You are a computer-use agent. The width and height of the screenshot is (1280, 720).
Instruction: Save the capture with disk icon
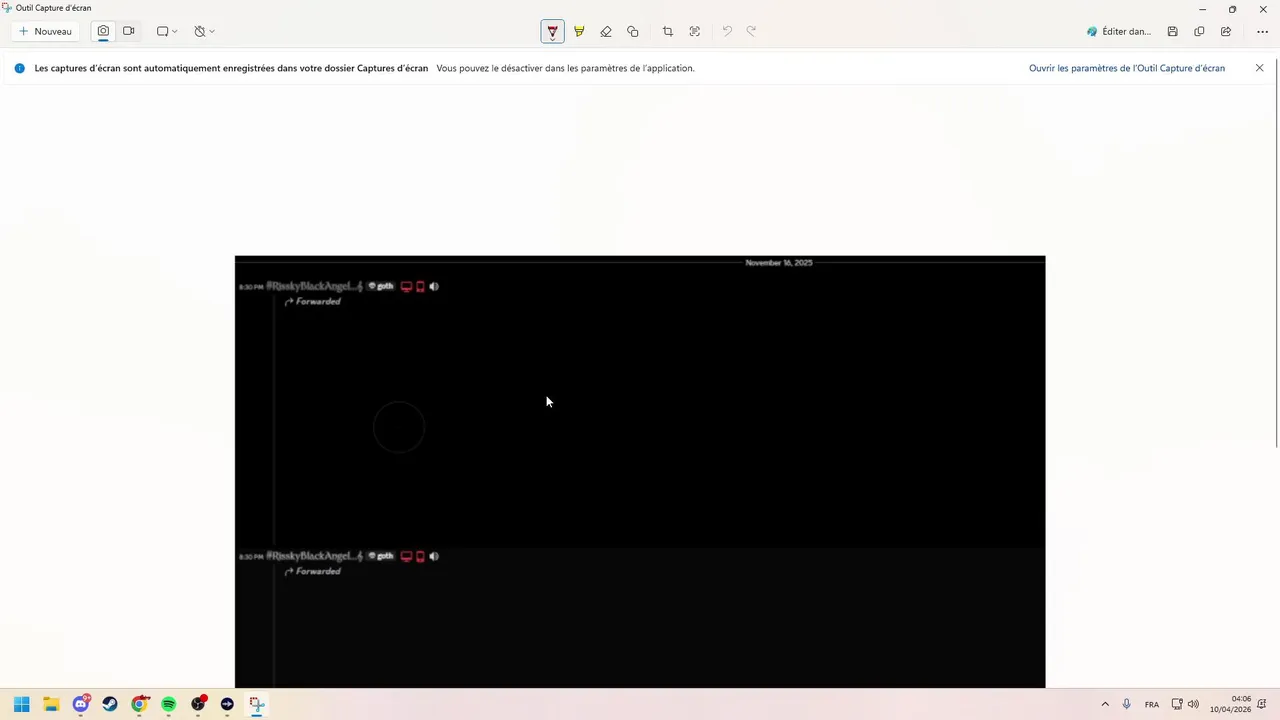click(x=1173, y=31)
